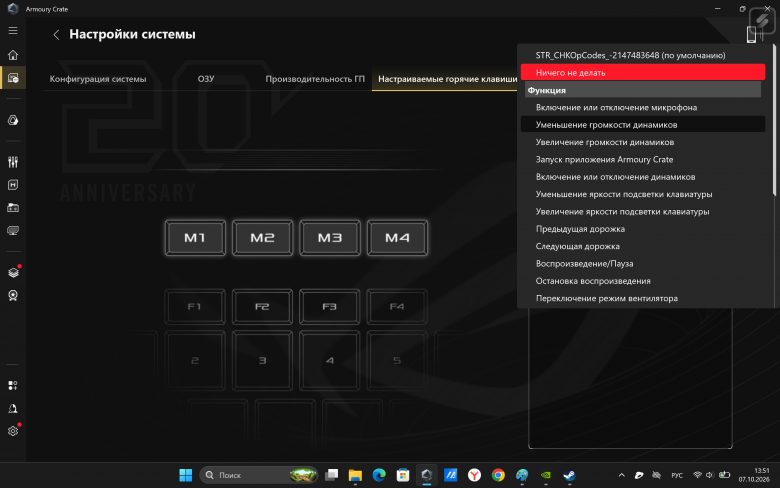
Task: Select the M3 hotkey button
Action: coord(330,238)
